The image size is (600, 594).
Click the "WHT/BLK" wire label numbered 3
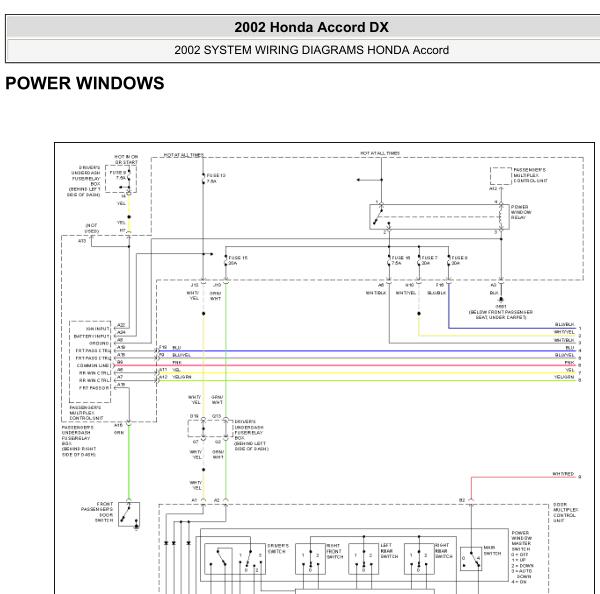tap(564, 340)
